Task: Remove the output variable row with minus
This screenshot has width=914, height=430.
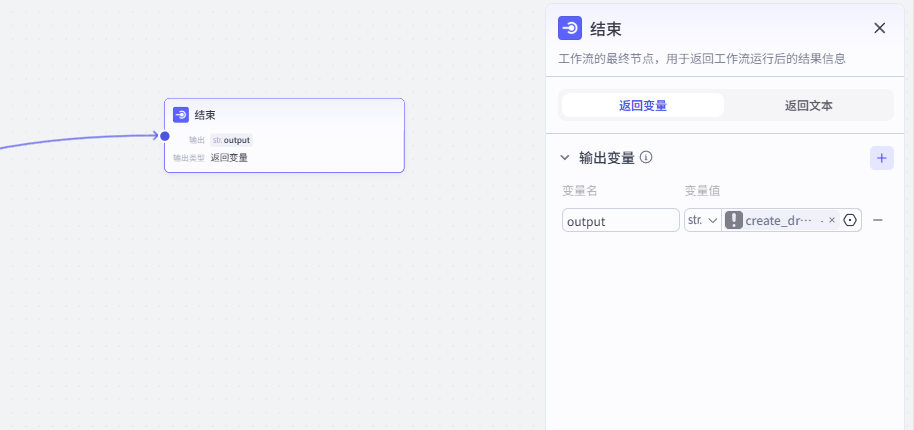Action: point(878,220)
